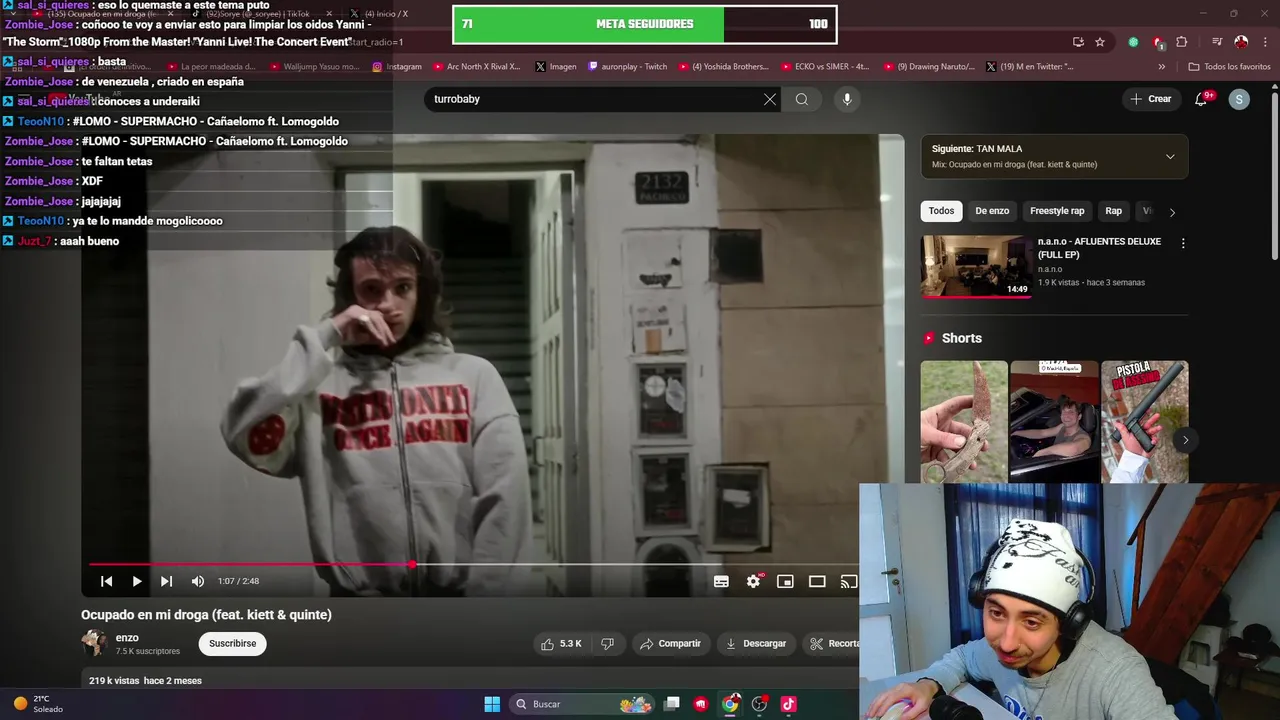
Task: Open the enzo channel name link
Action: [127, 637]
